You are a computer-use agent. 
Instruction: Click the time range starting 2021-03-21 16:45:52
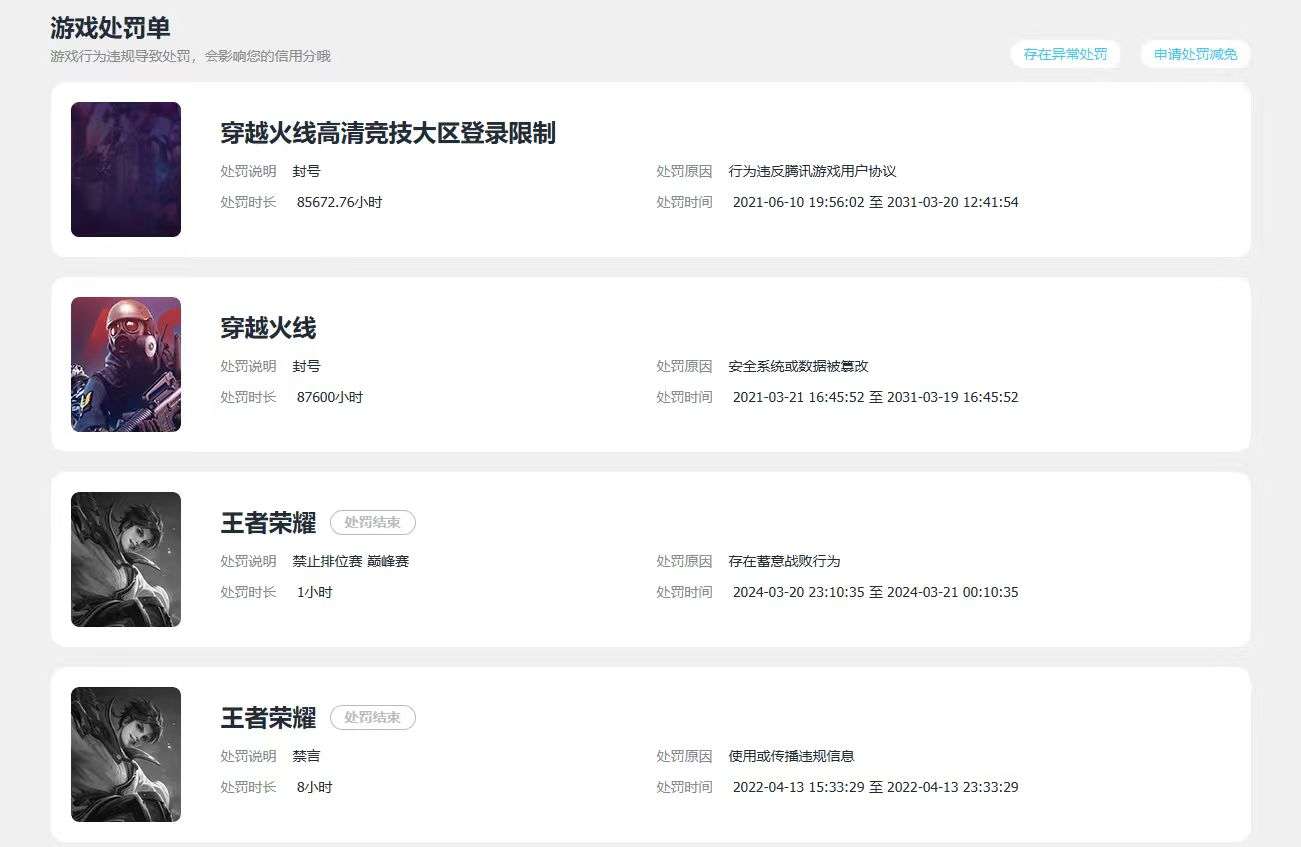pos(876,397)
